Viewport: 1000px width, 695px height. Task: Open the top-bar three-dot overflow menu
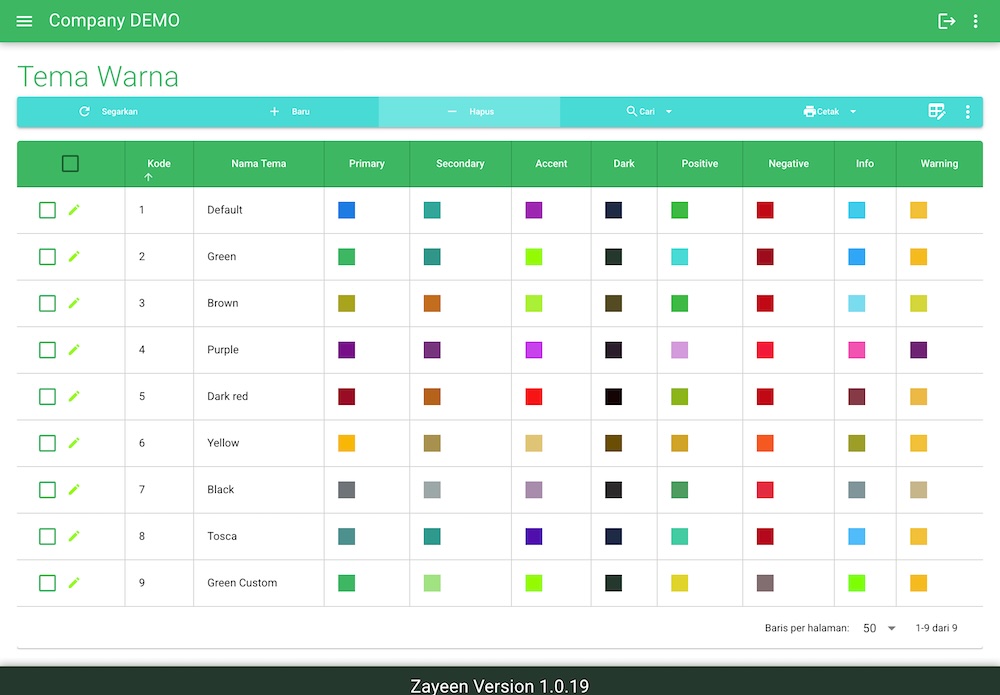coord(975,20)
